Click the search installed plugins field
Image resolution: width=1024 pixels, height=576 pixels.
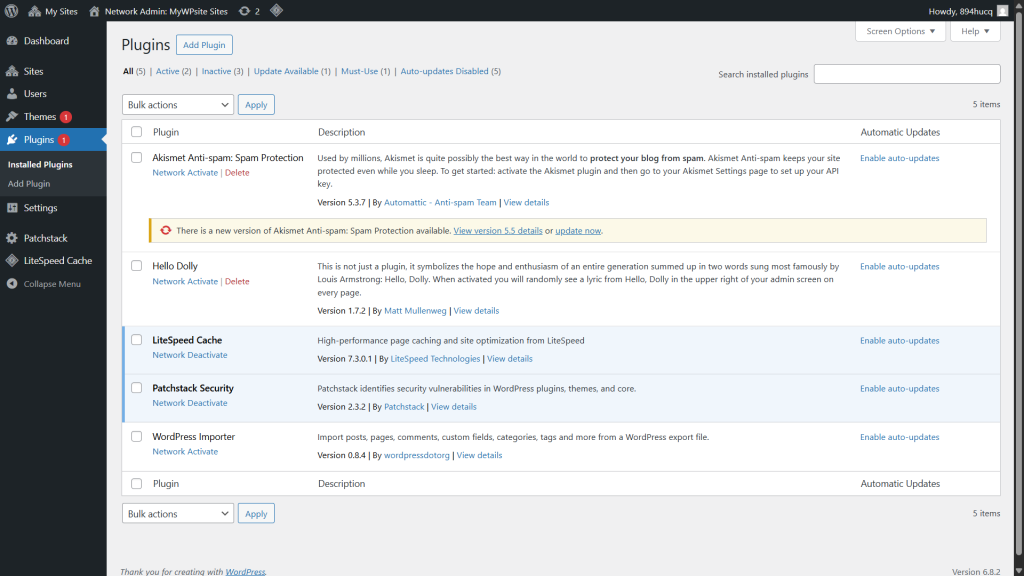click(x=906, y=73)
